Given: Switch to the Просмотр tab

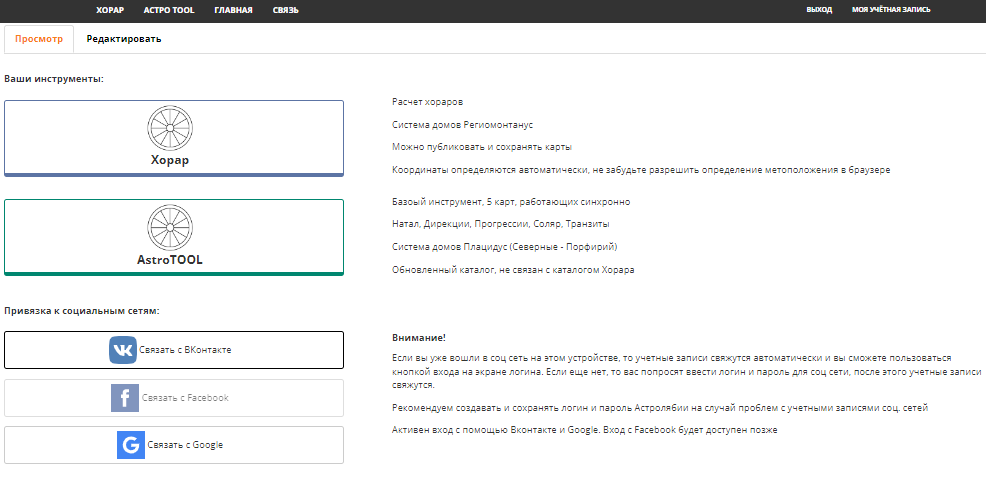Looking at the screenshot, I should [x=39, y=39].
